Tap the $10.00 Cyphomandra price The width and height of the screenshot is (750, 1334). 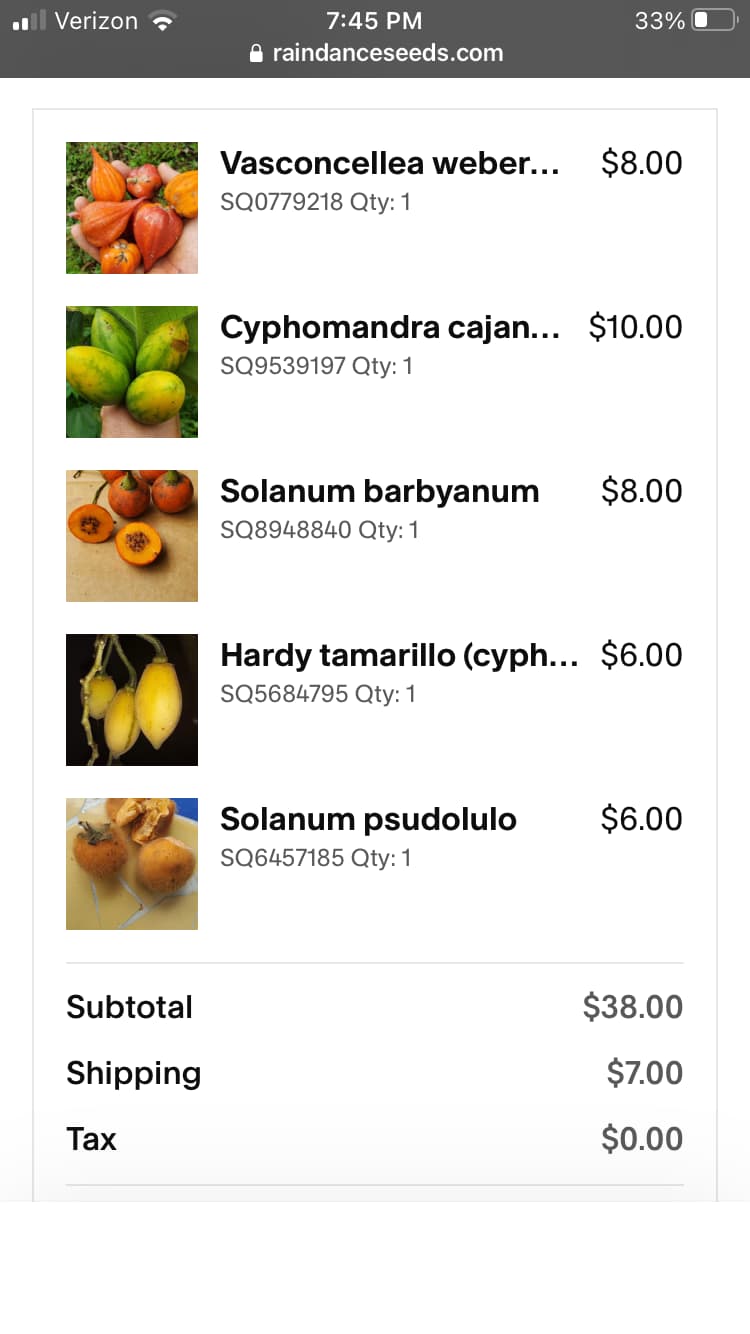pyautogui.click(x=635, y=327)
